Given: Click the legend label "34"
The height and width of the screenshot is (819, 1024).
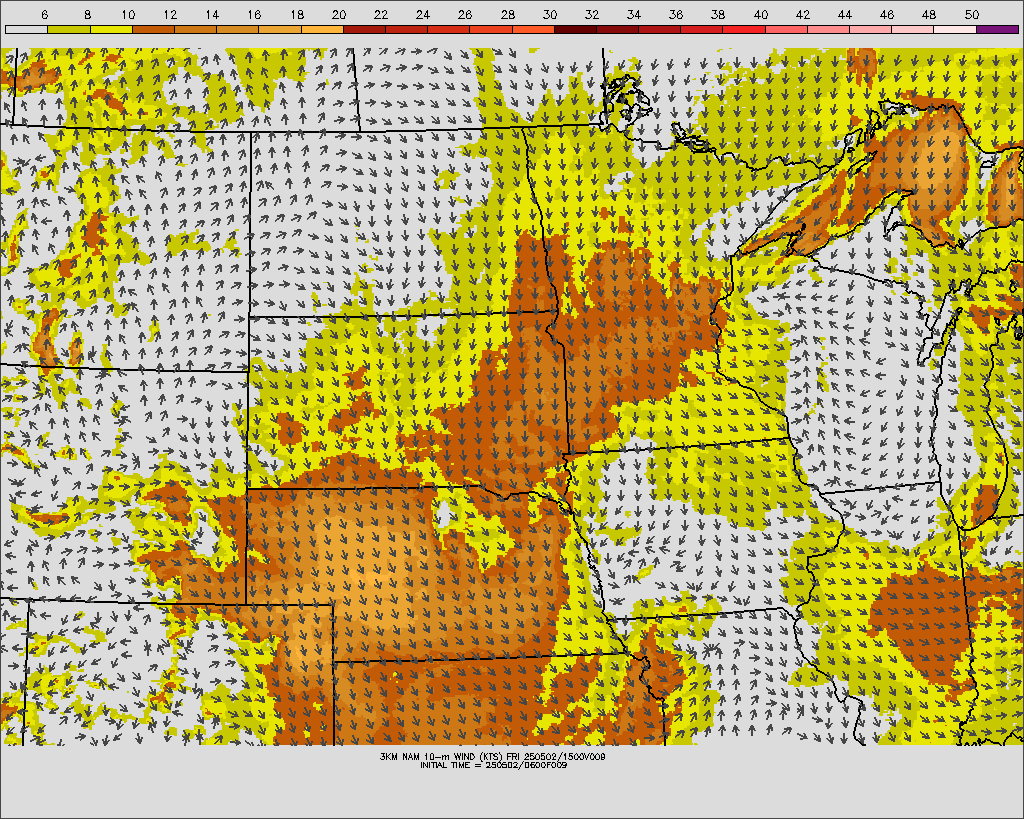Looking at the screenshot, I should 633,14.
